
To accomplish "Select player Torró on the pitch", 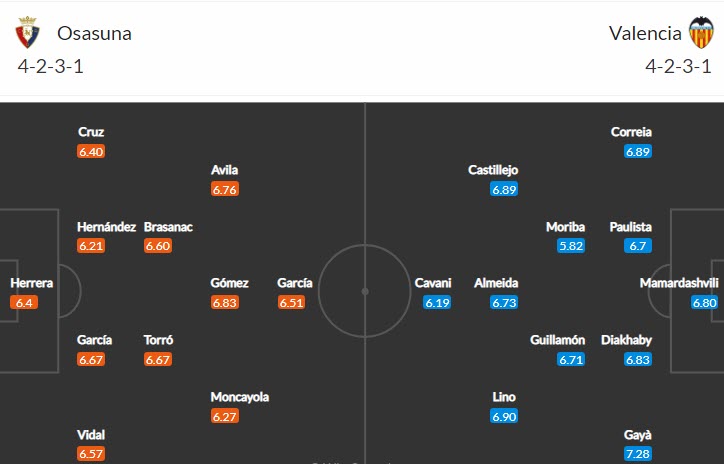I will pyautogui.click(x=158, y=340).
